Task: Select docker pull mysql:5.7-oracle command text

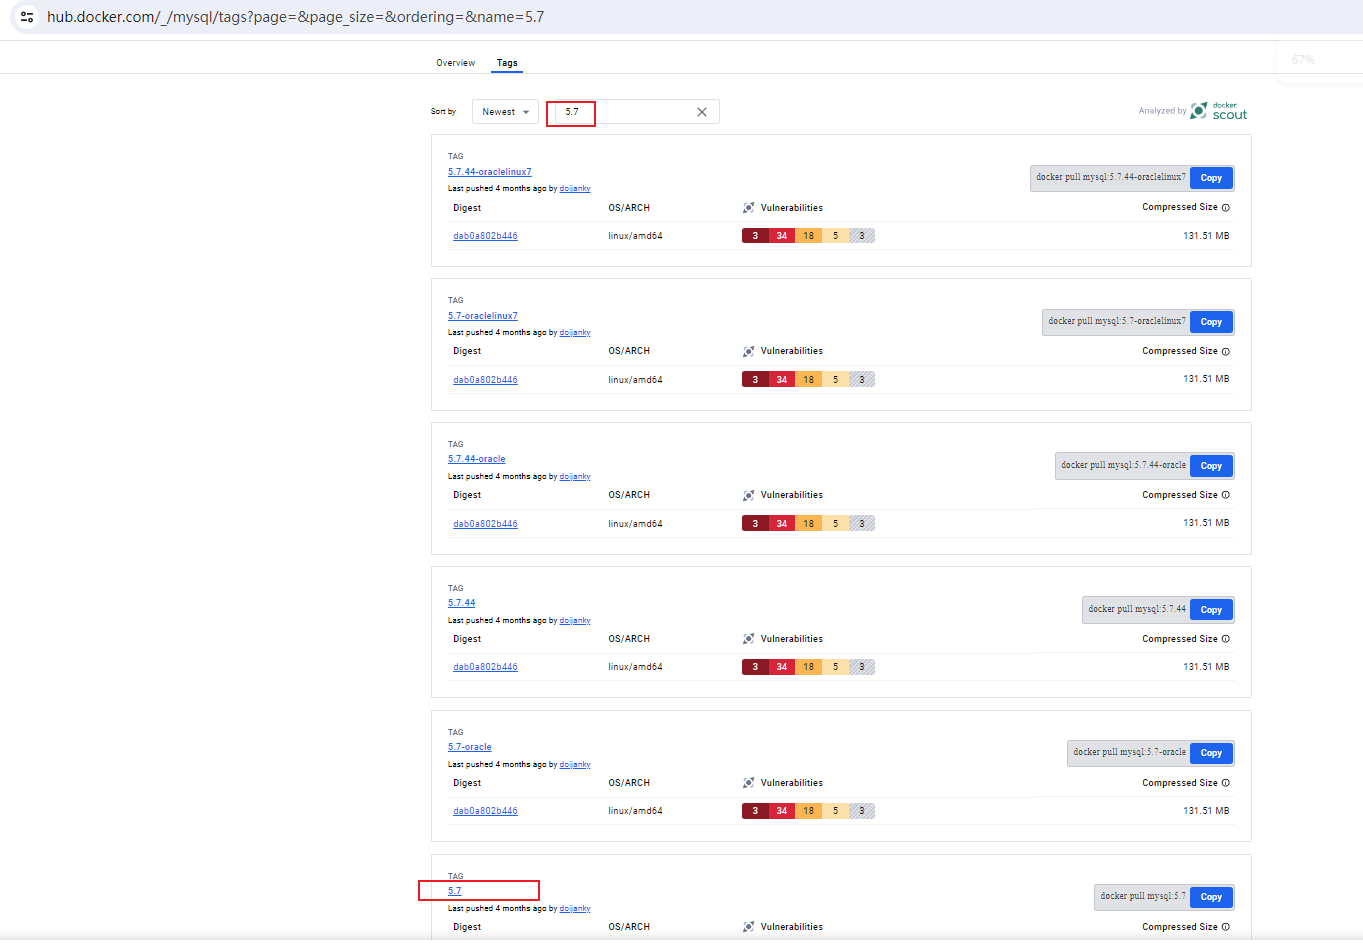Action: 1130,753
